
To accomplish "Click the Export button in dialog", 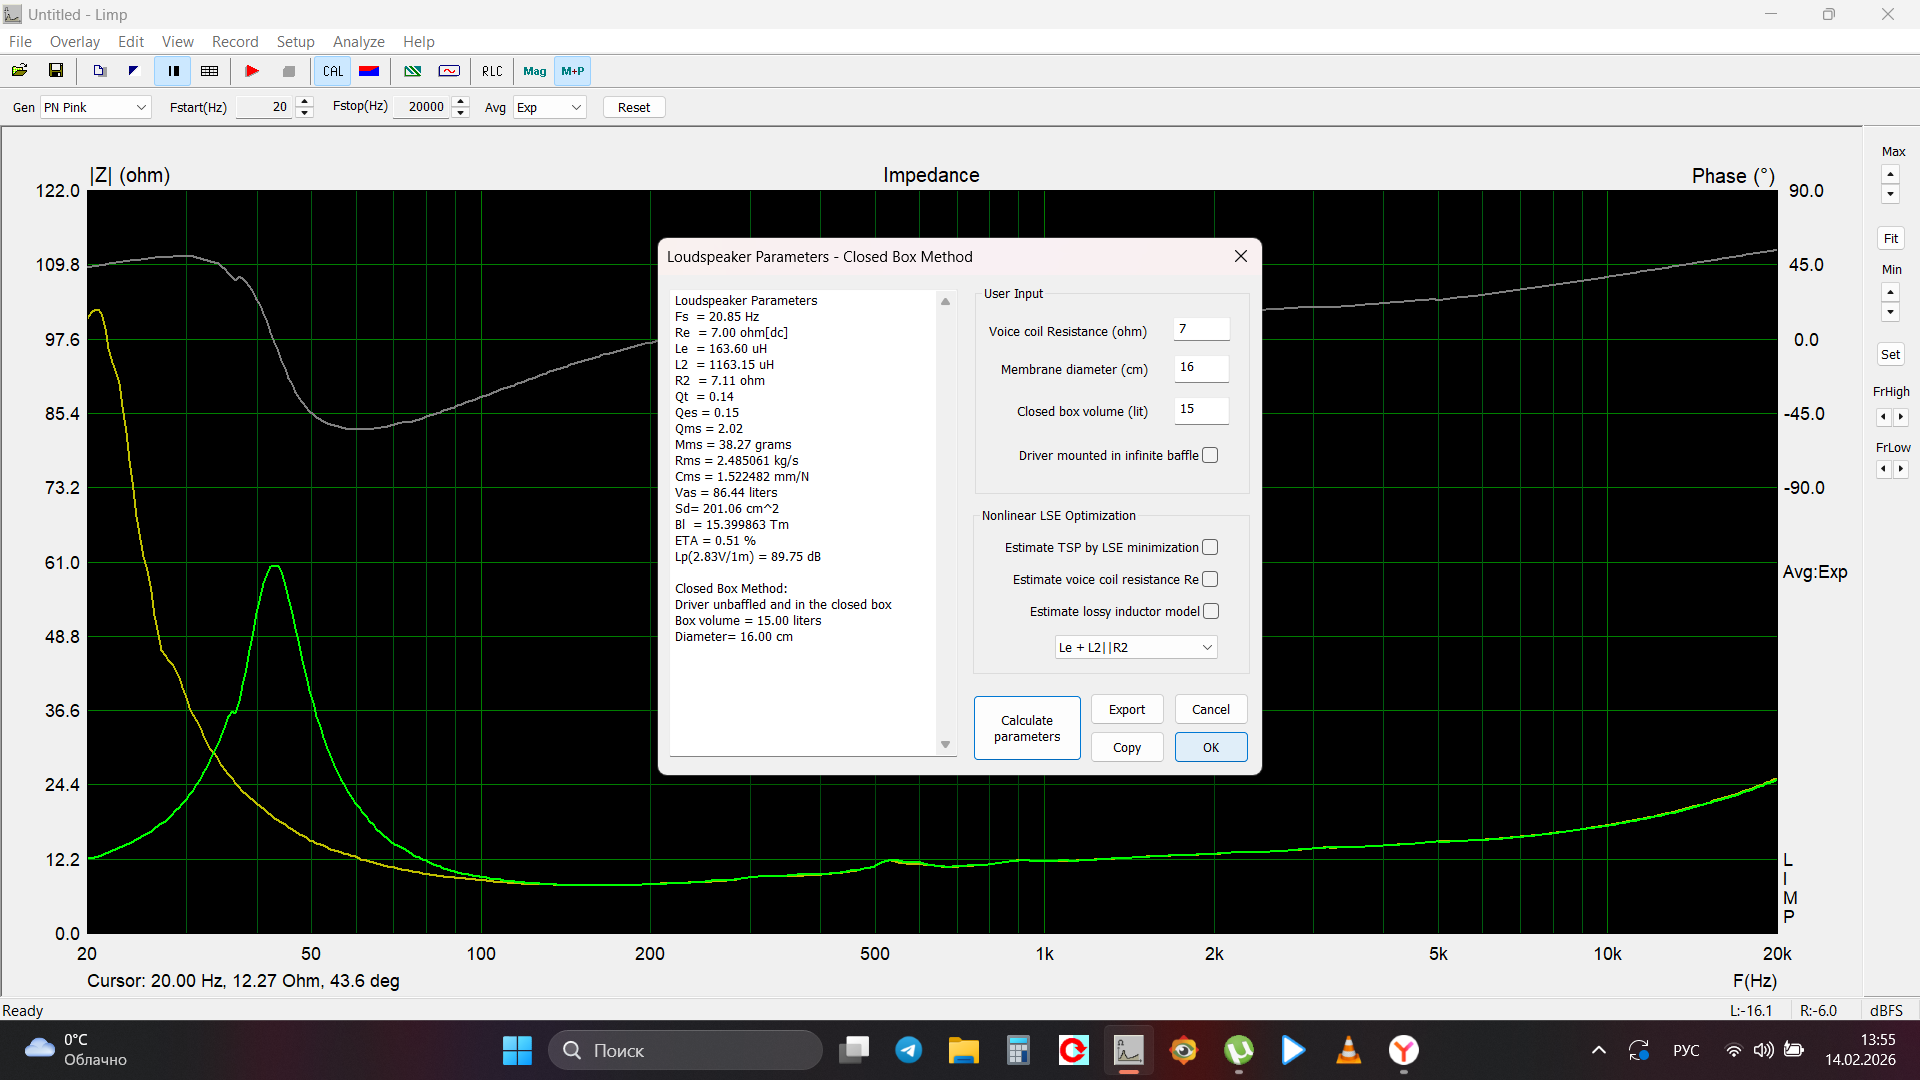I will click(1127, 710).
